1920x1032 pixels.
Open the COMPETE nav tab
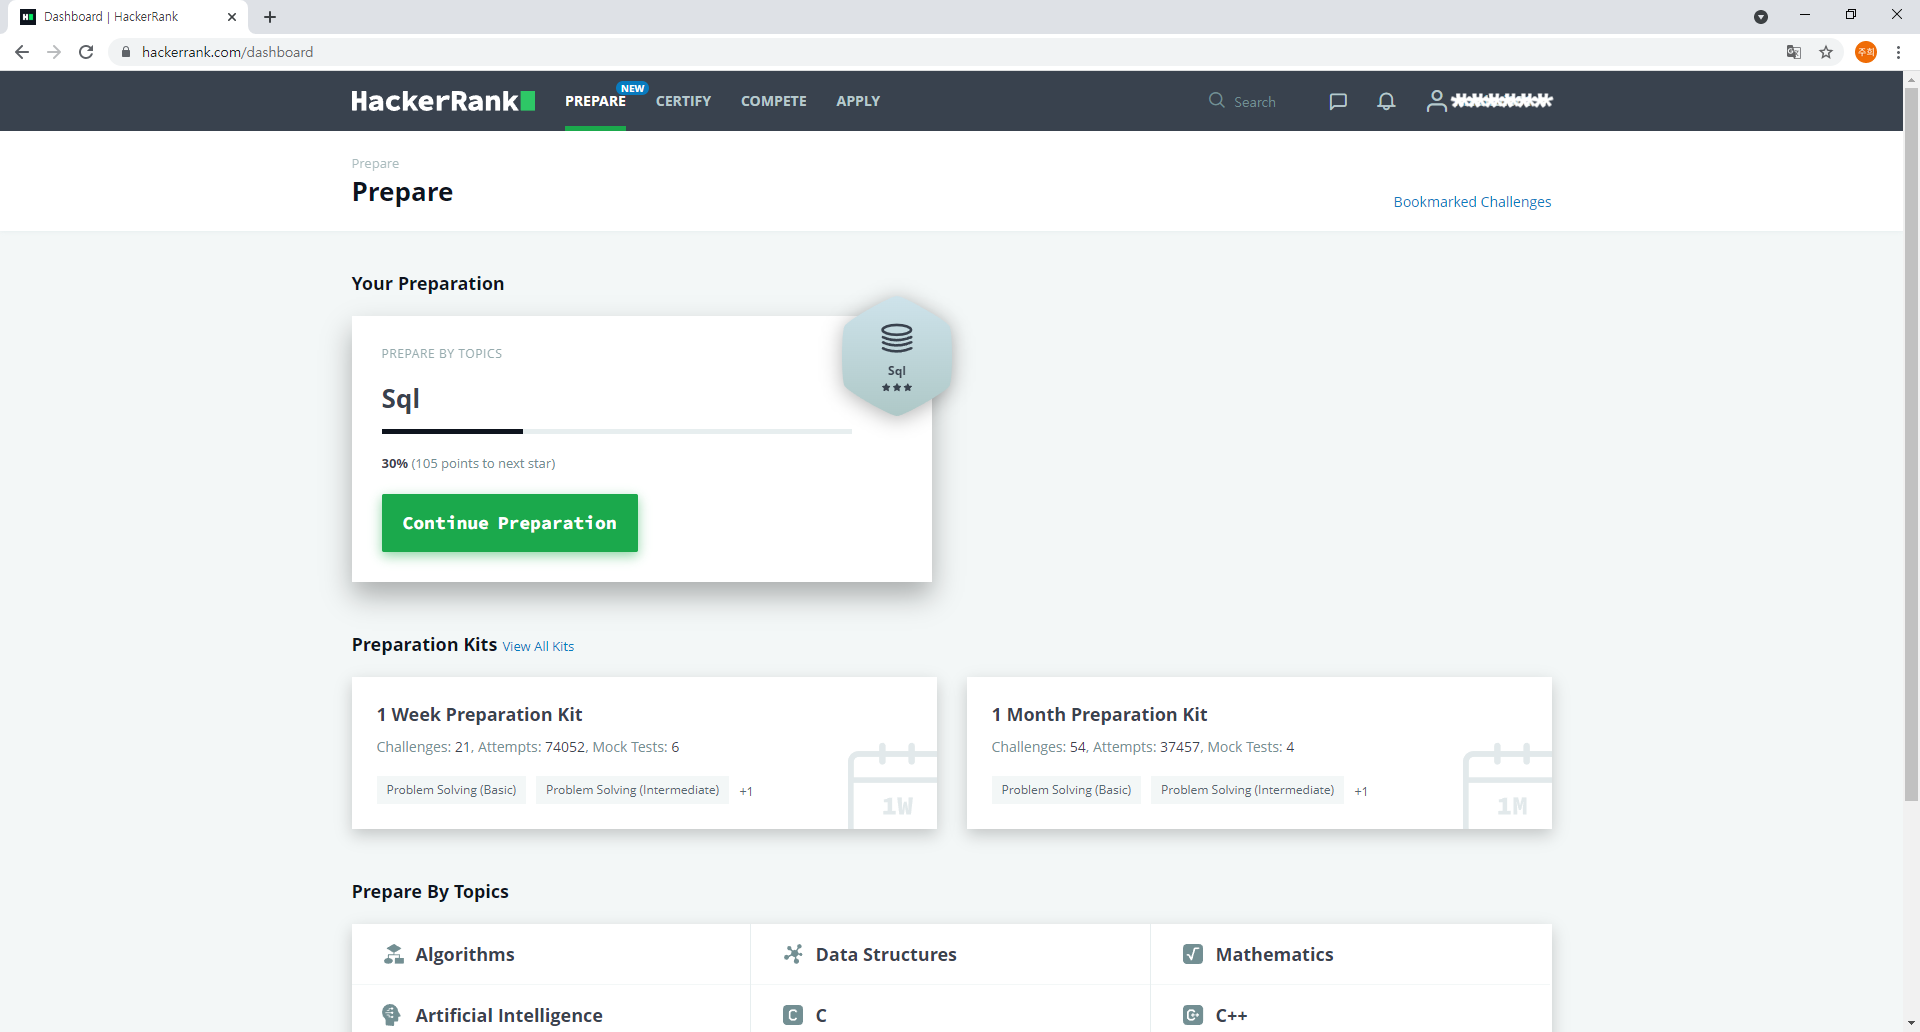(774, 101)
